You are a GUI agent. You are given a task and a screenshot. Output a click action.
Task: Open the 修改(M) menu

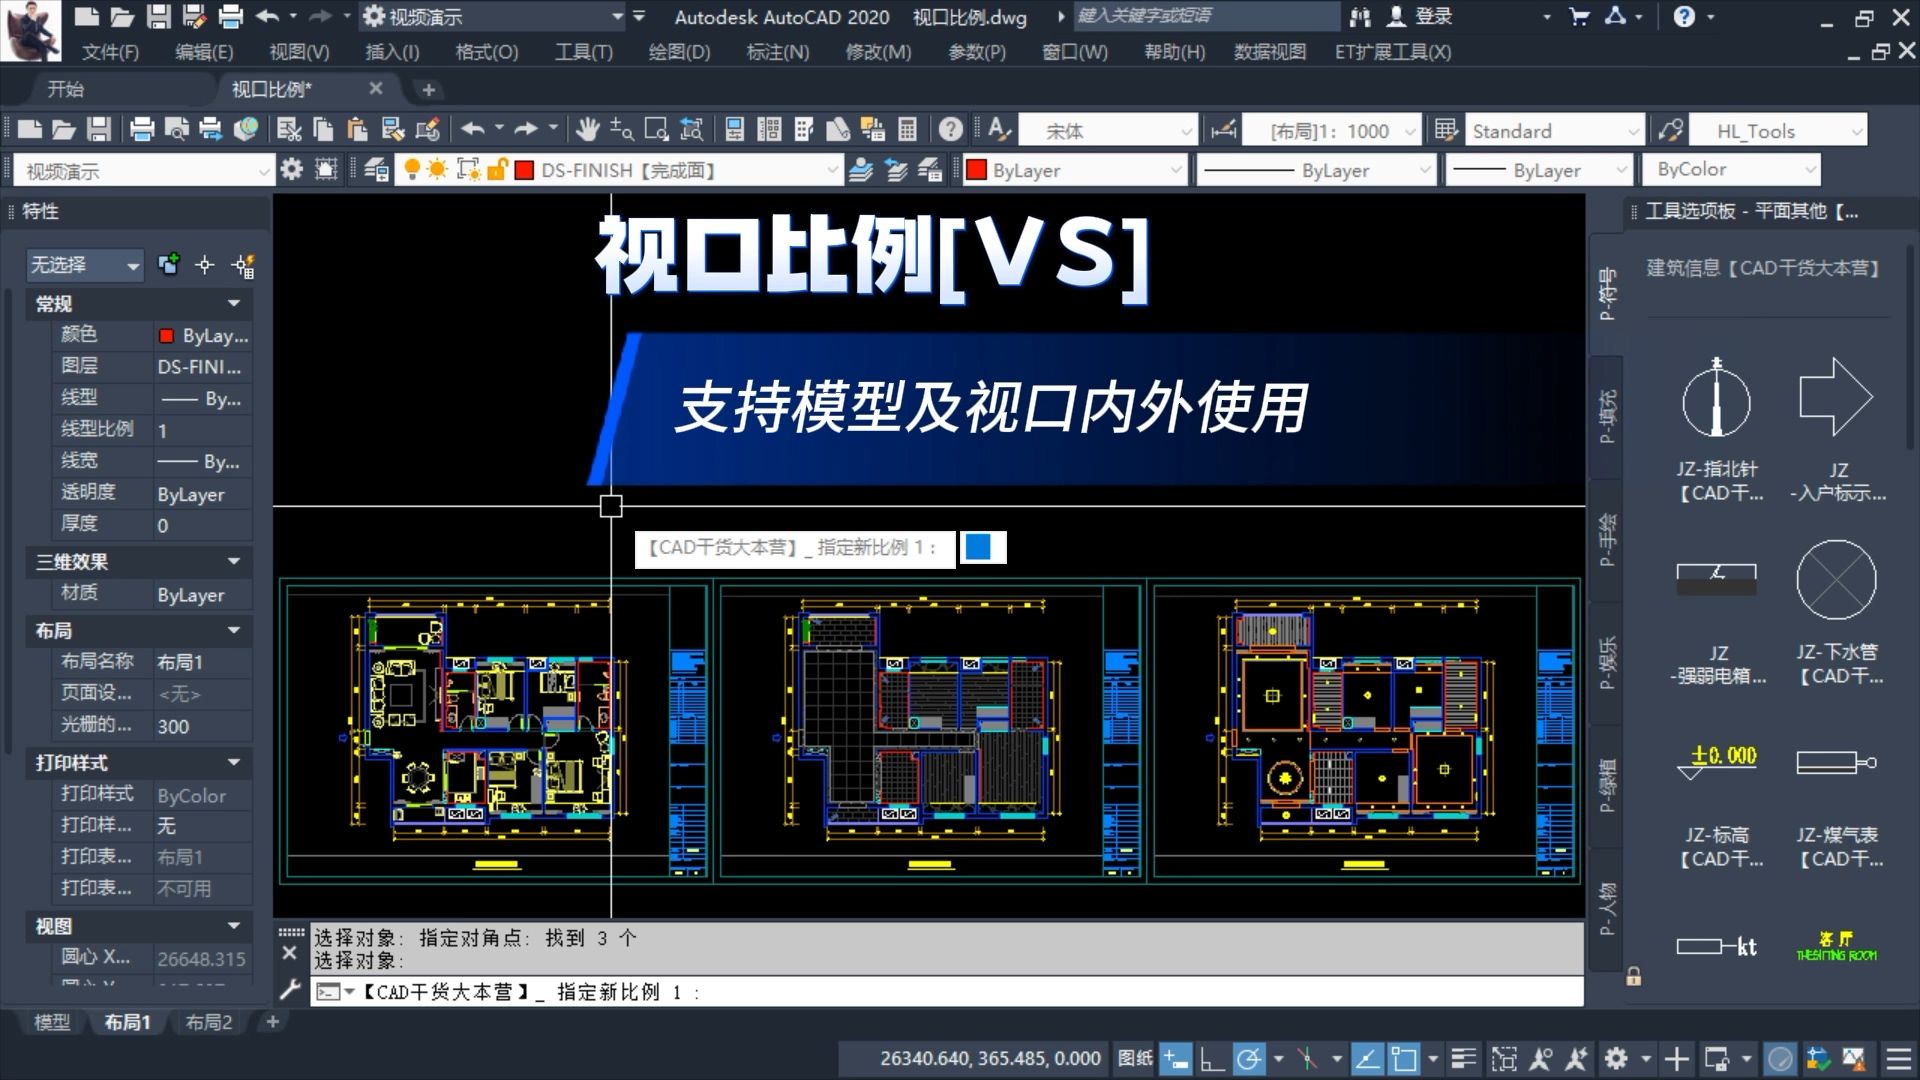click(x=877, y=52)
